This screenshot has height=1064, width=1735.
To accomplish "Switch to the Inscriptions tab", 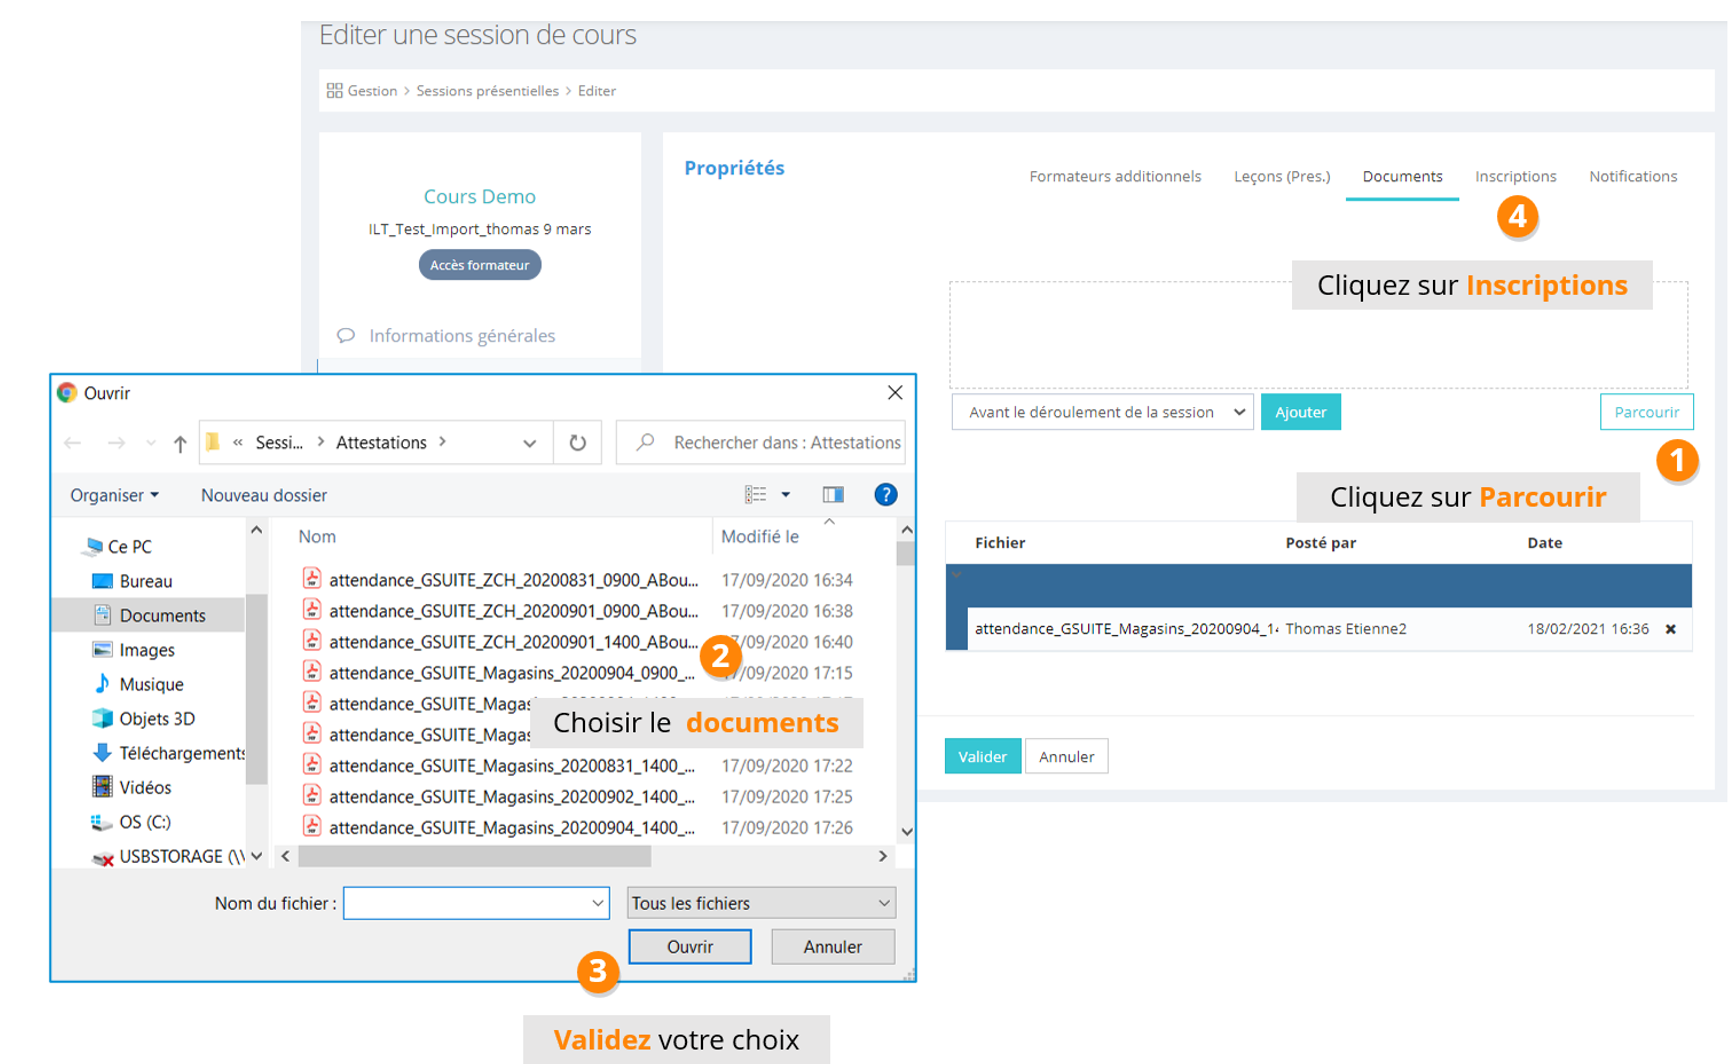I will pyautogui.click(x=1515, y=176).
